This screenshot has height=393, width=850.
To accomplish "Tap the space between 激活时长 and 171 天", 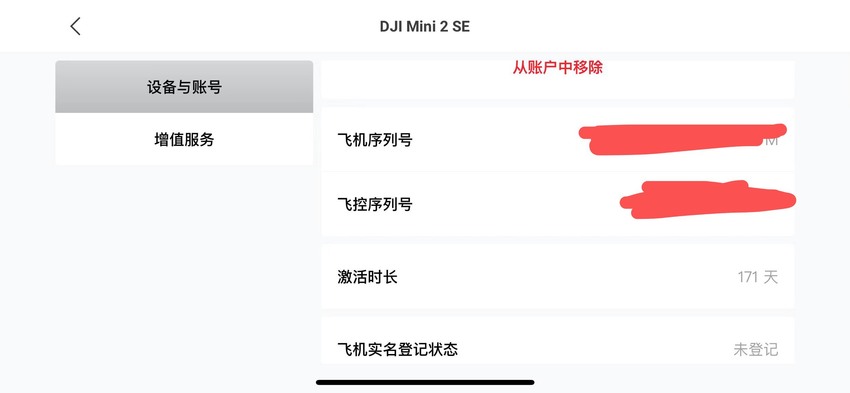I will coord(567,277).
